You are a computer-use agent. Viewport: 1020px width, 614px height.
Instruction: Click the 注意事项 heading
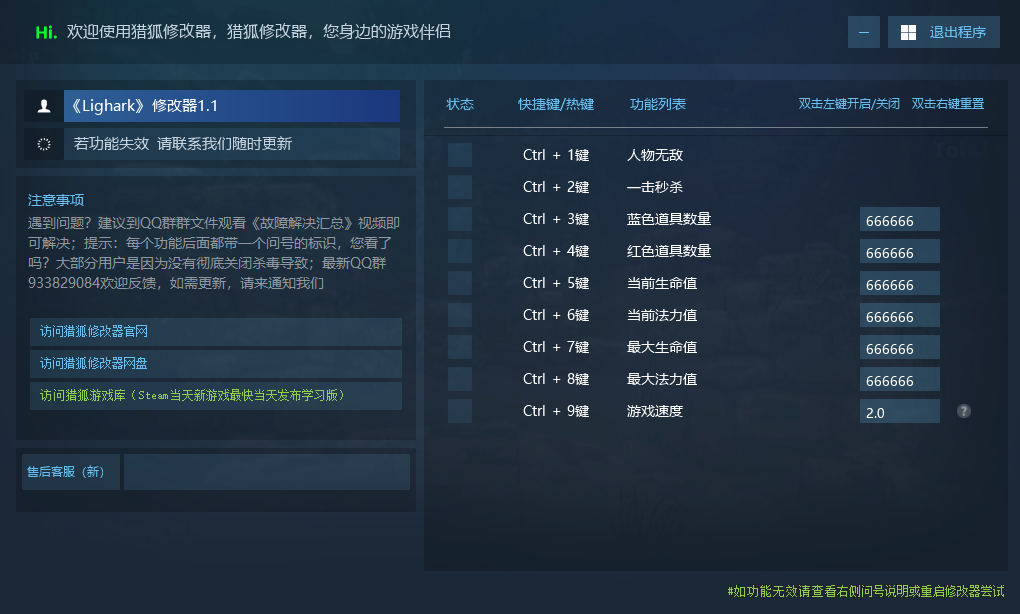click(56, 200)
